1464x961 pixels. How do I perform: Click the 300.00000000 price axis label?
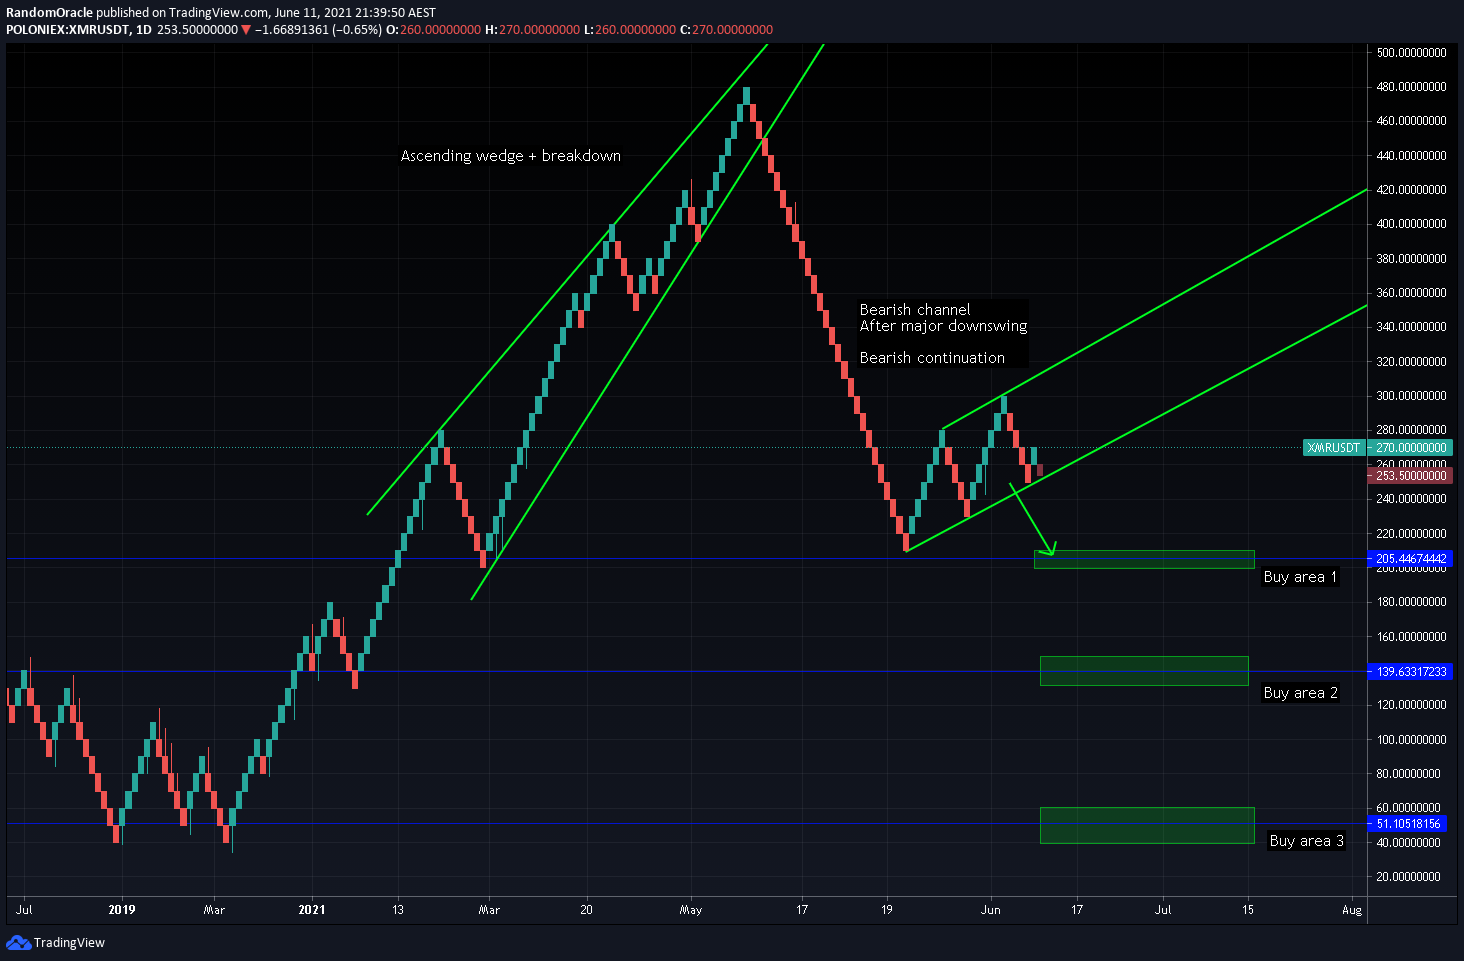(1411, 396)
